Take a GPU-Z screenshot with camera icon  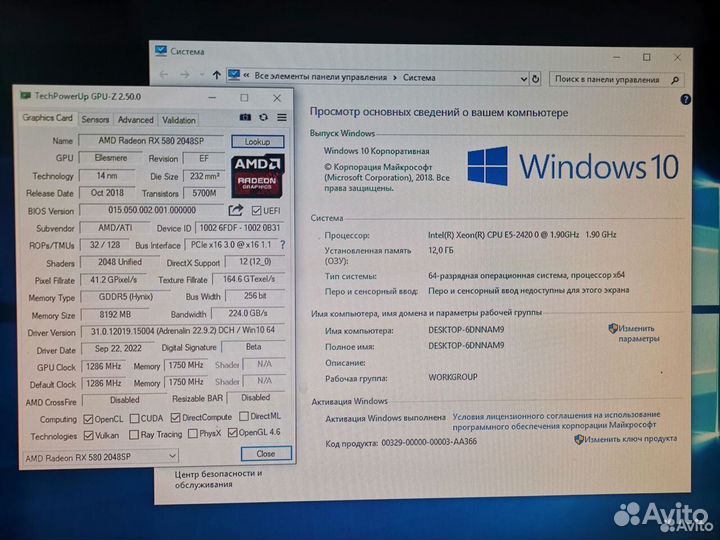pos(245,118)
